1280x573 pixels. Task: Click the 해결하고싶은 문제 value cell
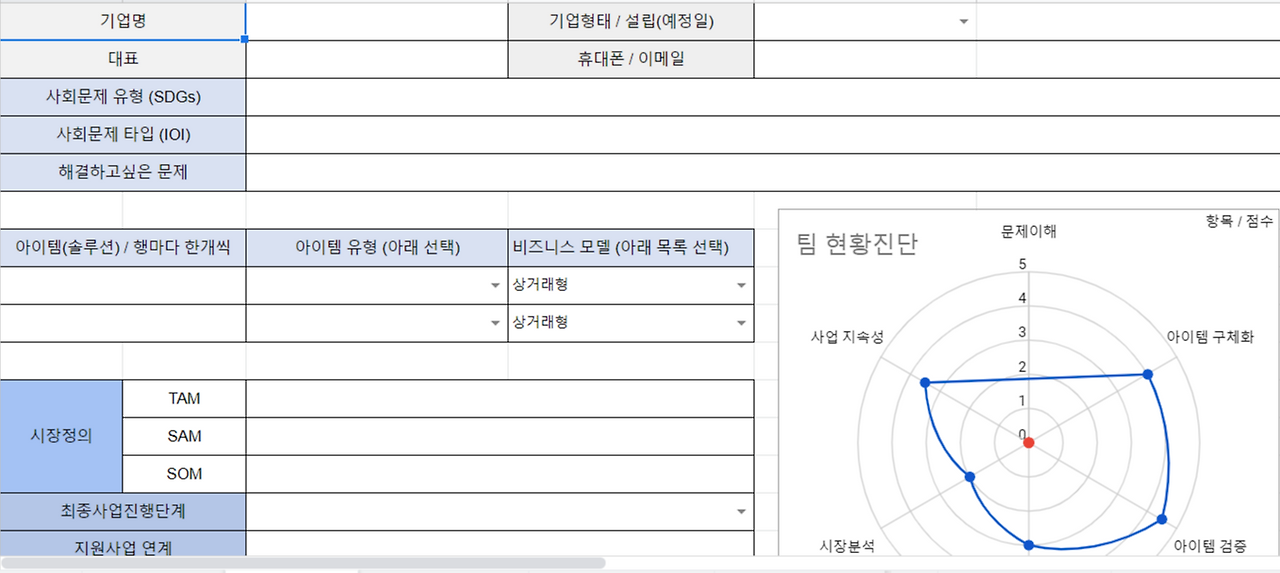(x=763, y=172)
